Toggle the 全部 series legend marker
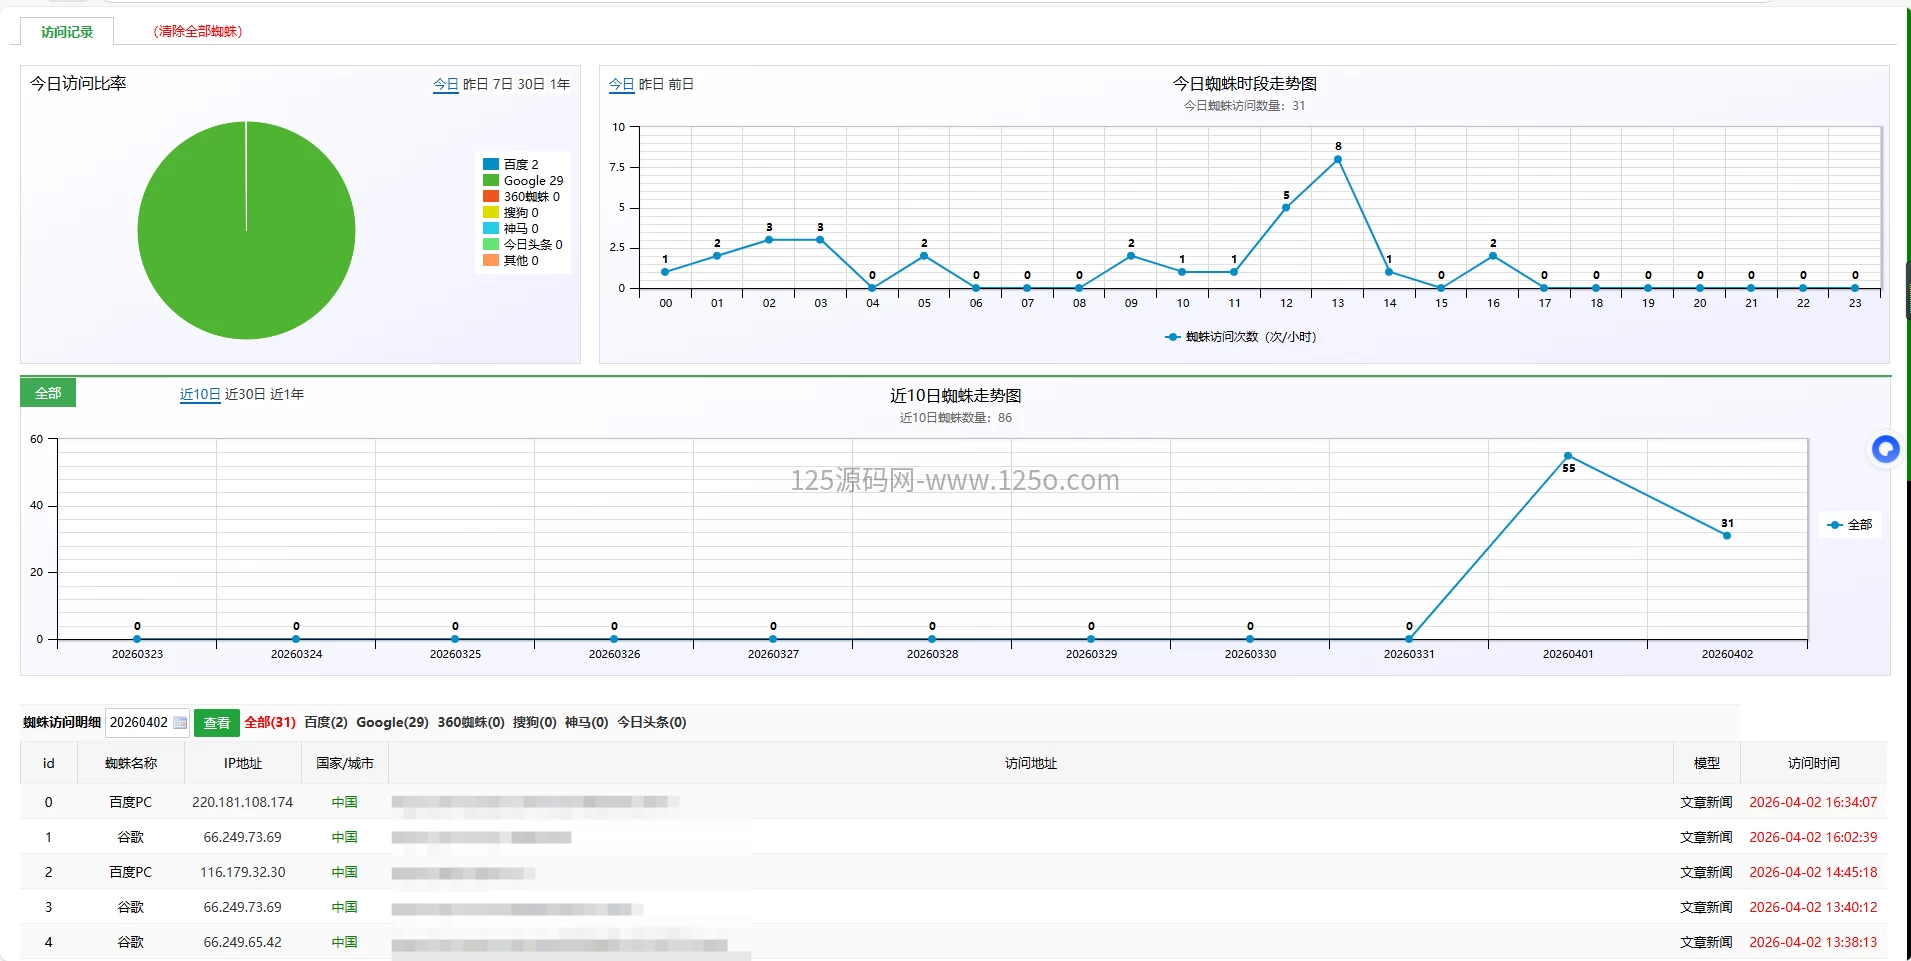The width and height of the screenshot is (1911, 961). point(1835,525)
